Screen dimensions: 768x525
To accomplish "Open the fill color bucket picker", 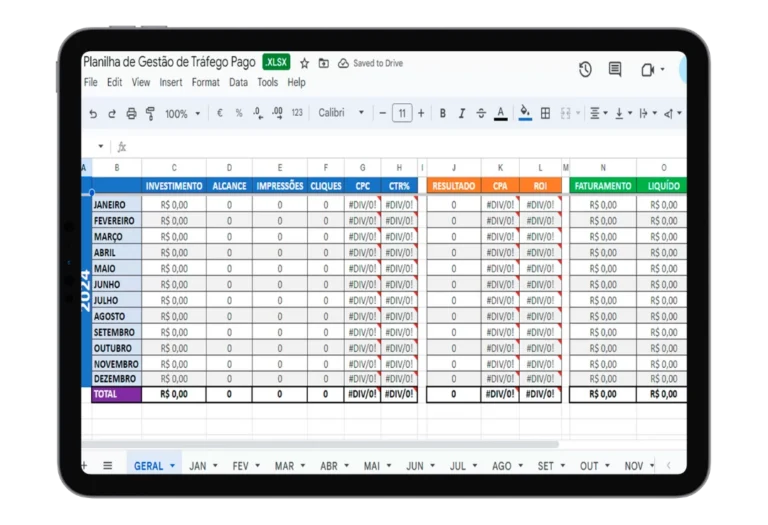I will (525, 113).
